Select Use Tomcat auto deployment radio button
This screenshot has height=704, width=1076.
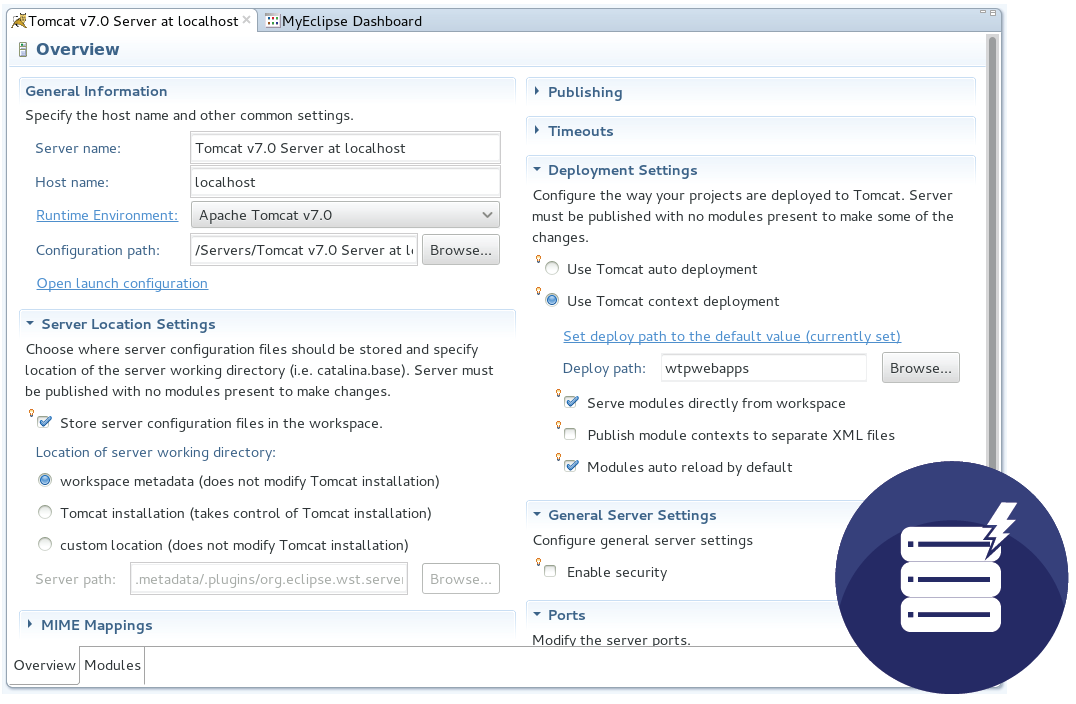(552, 269)
